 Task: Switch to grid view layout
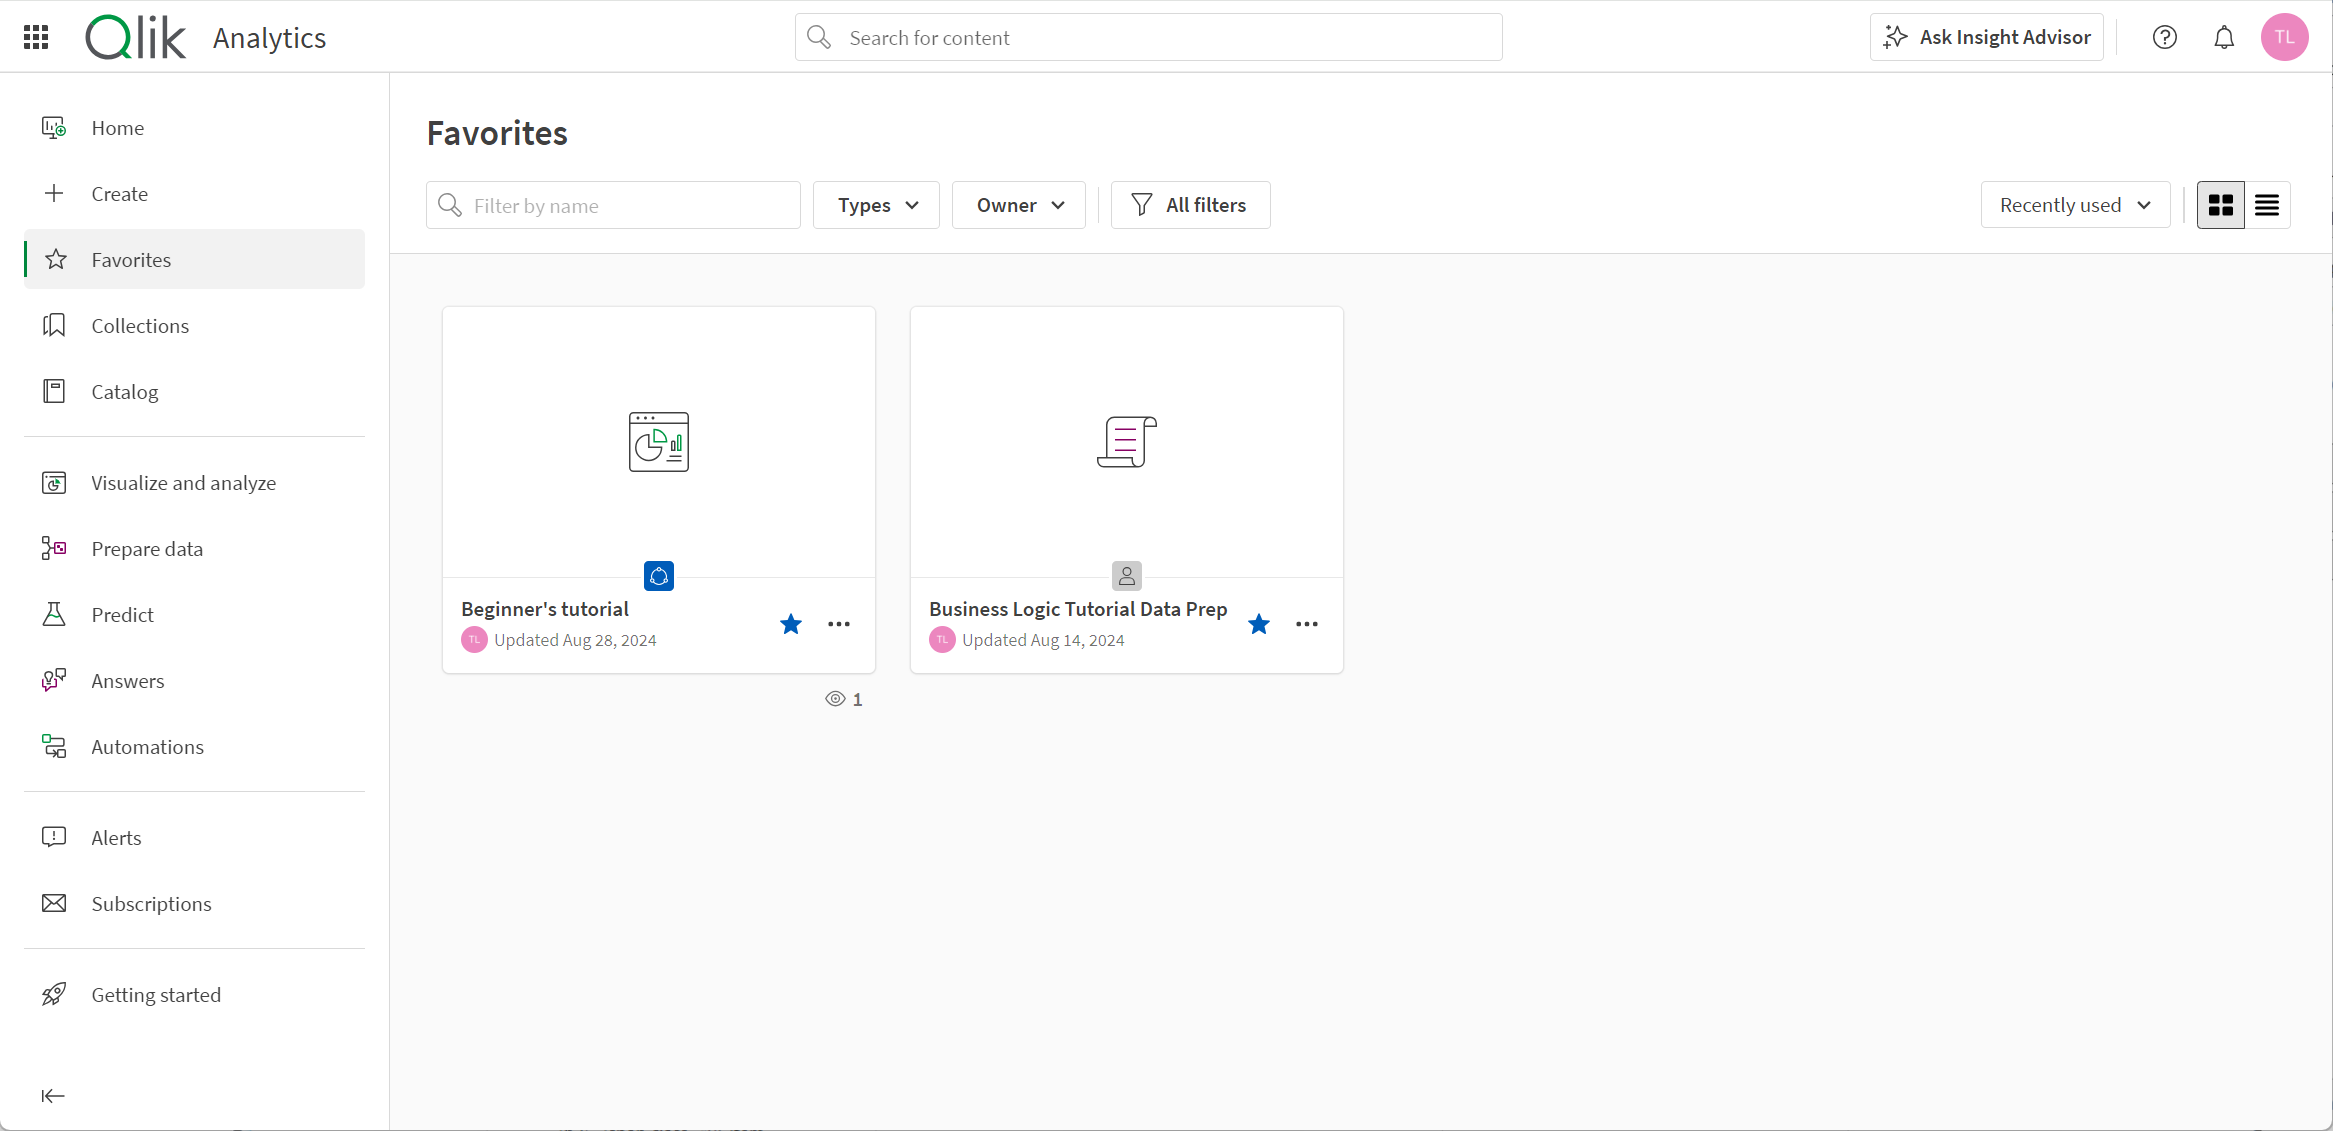point(2220,204)
